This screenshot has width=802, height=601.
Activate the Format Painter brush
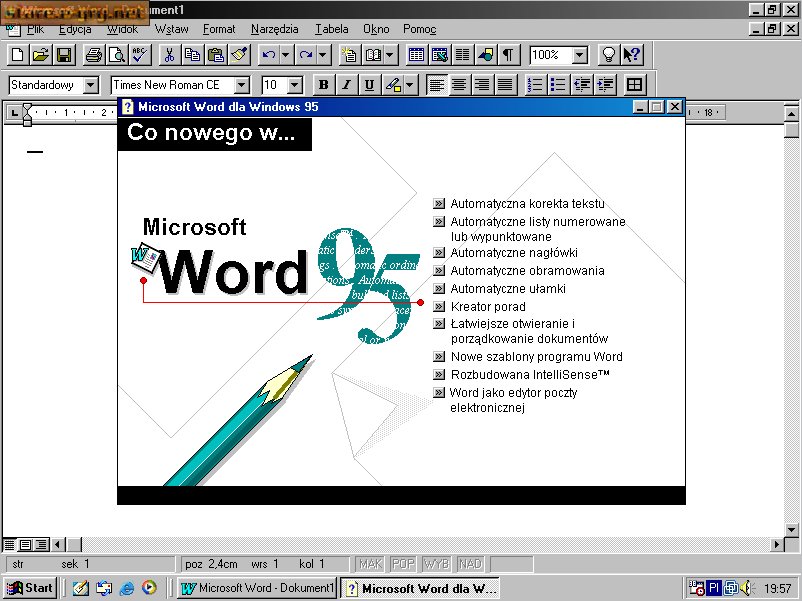click(x=239, y=55)
